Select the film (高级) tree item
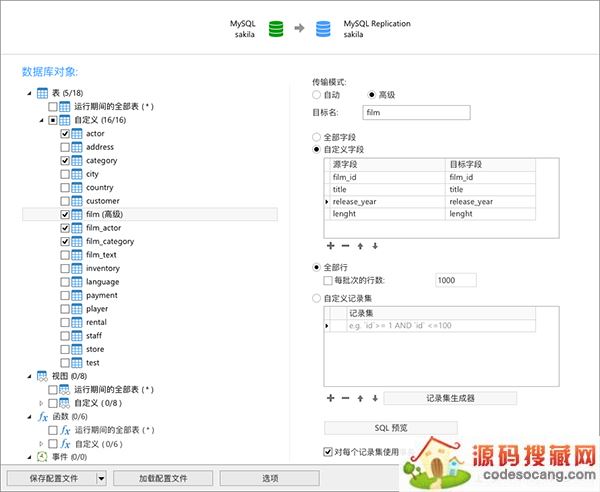Viewport: 600px width, 492px height. 110,214
